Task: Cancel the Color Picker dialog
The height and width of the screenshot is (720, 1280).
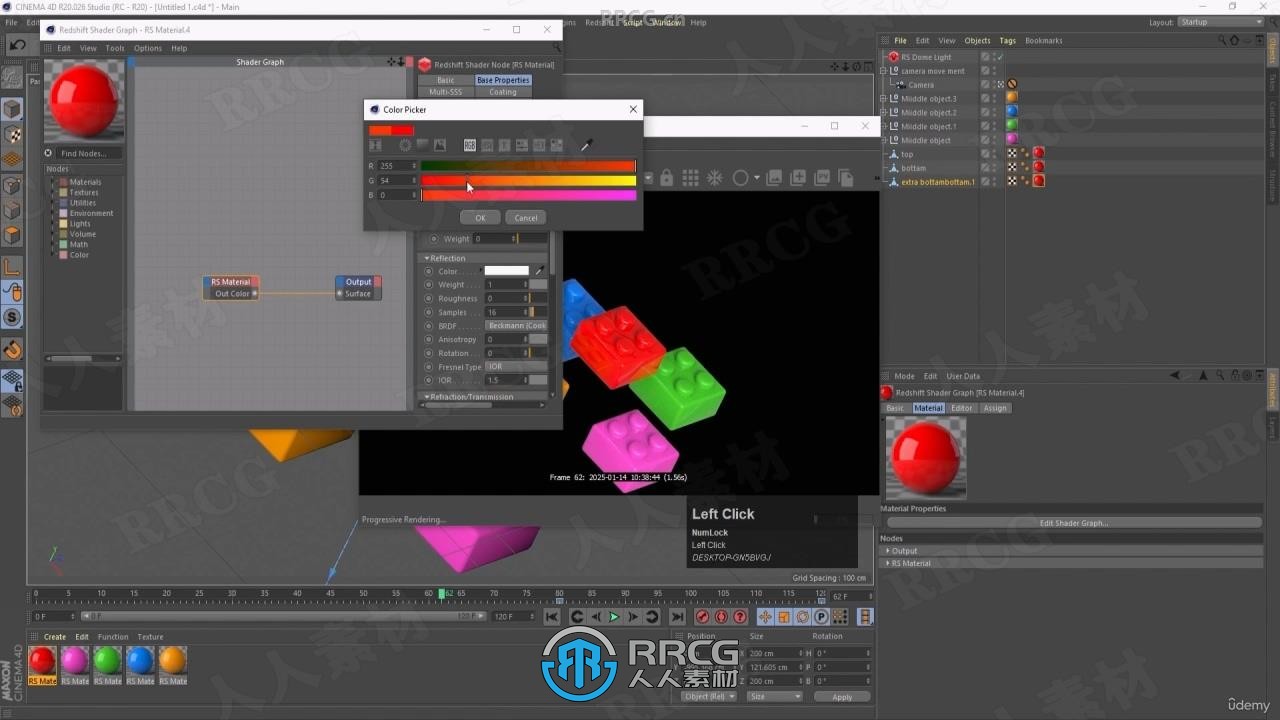Action: pos(526,217)
